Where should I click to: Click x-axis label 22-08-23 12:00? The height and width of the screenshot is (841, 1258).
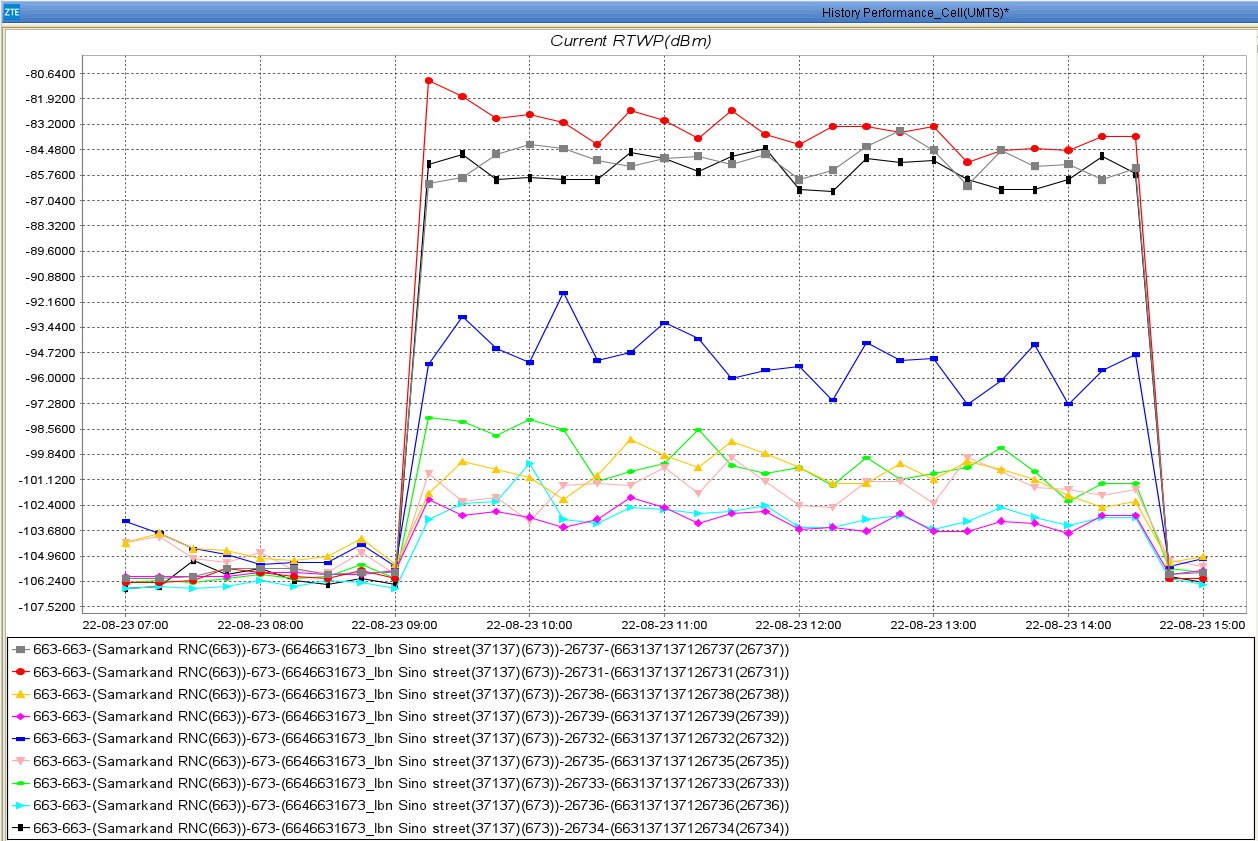click(799, 624)
